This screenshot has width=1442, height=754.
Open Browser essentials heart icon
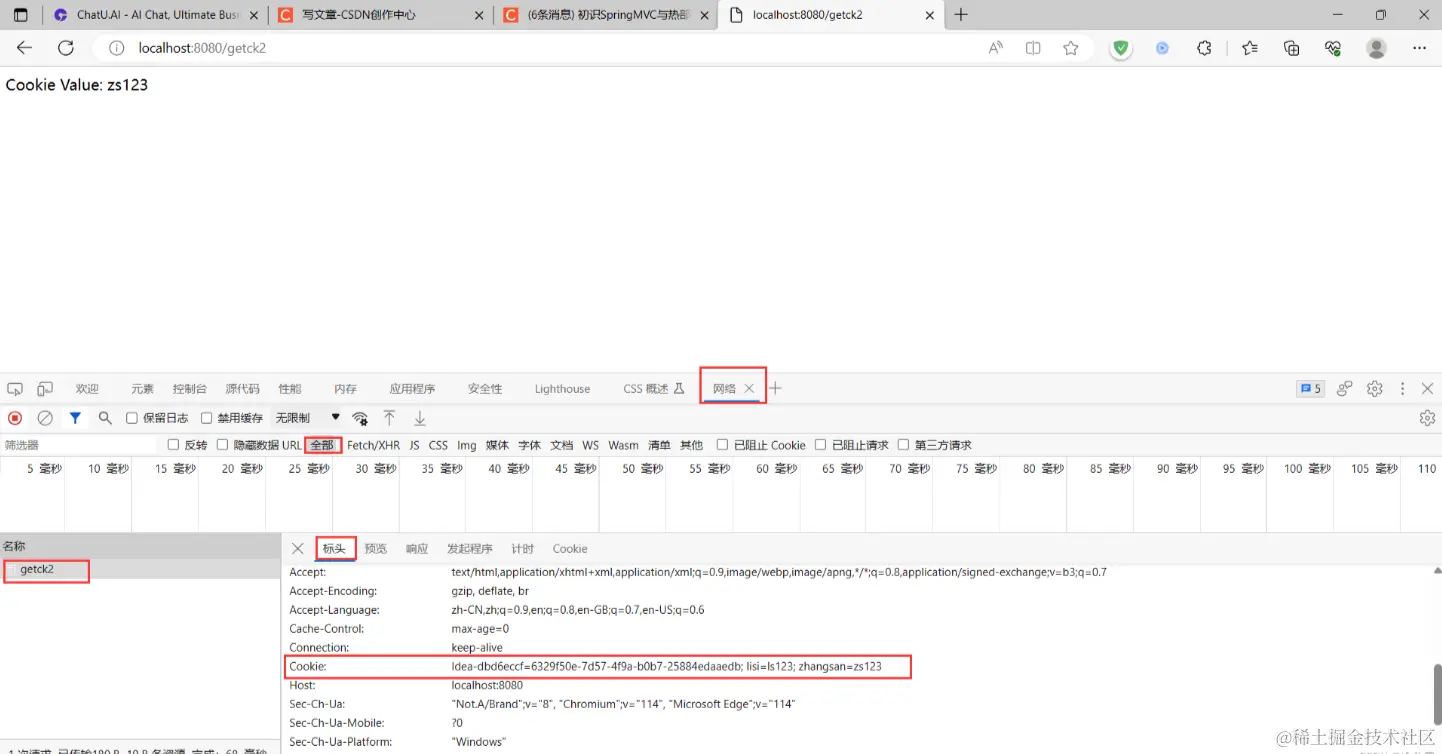pyautogui.click(x=1332, y=48)
